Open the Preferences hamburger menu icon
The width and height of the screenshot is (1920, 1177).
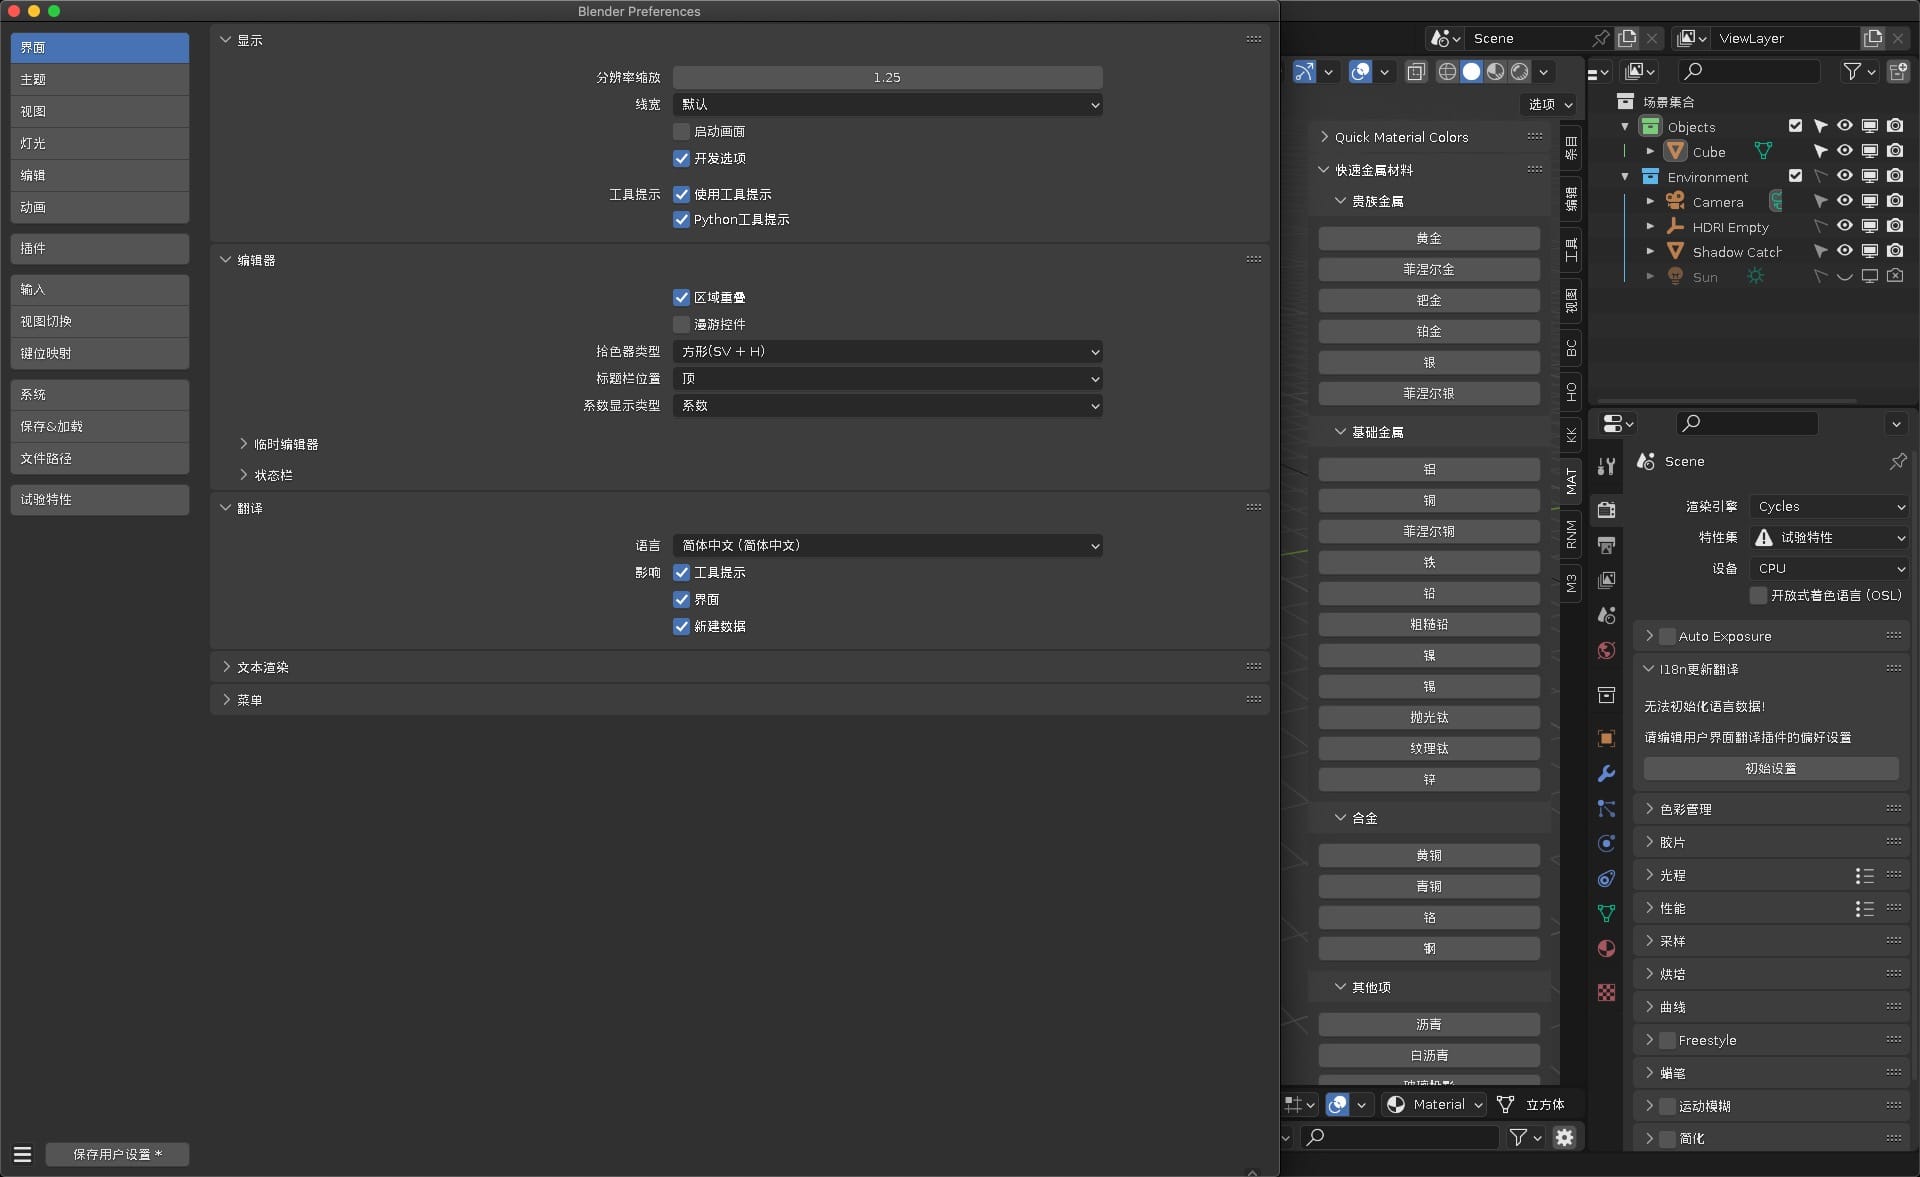coord(22,1154)
